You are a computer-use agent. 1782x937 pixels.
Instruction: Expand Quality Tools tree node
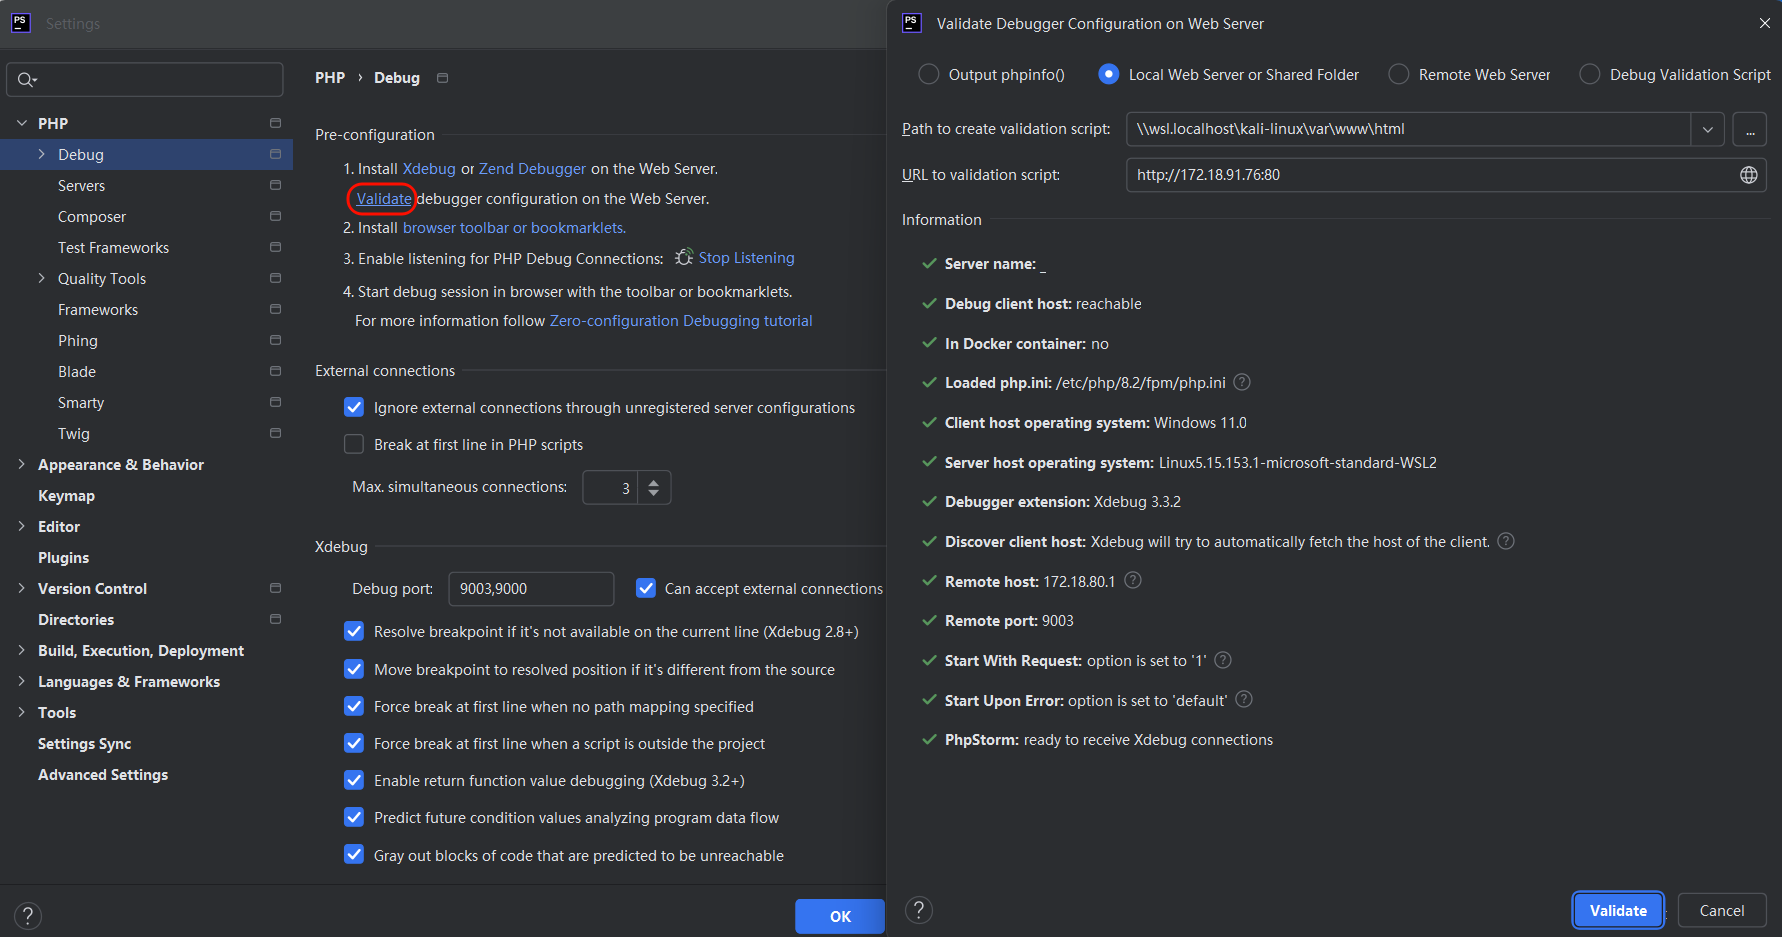pyautogui.click(x=41, y=278)
